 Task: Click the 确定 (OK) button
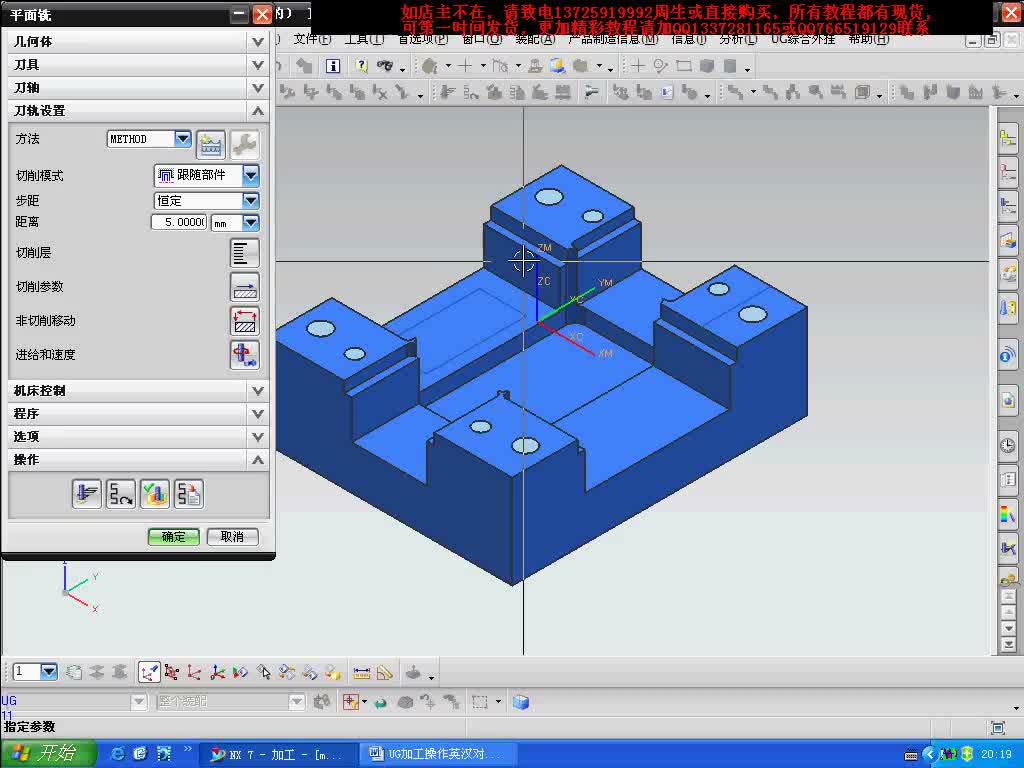click(174, 537)
